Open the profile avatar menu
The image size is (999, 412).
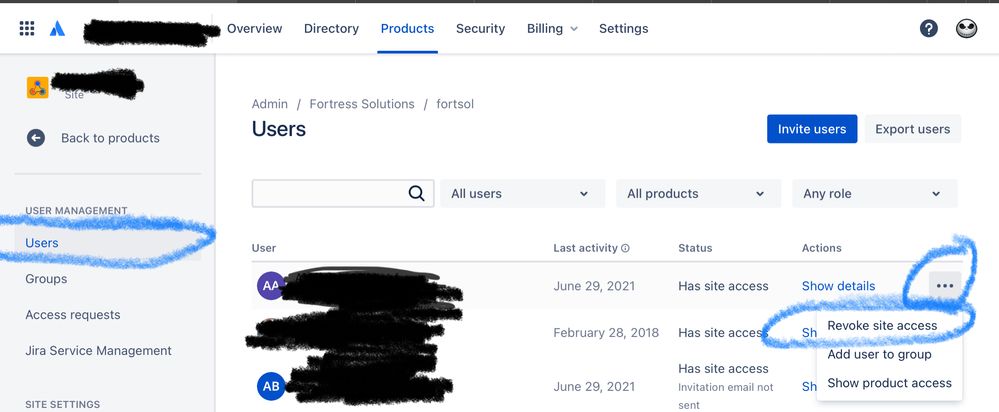[x=967, y=29]
